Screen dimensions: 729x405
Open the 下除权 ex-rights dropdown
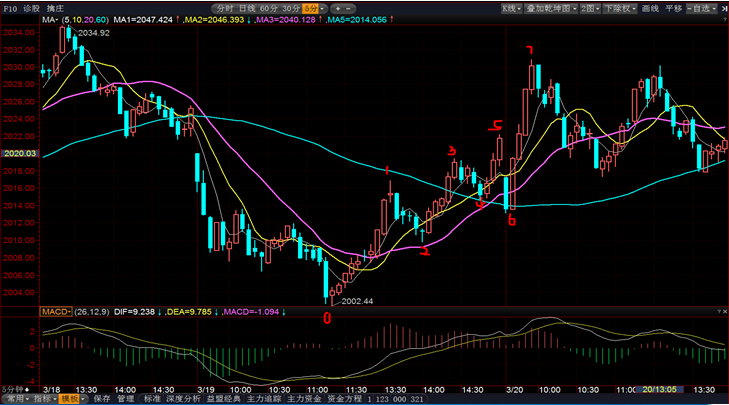point(620,8)
